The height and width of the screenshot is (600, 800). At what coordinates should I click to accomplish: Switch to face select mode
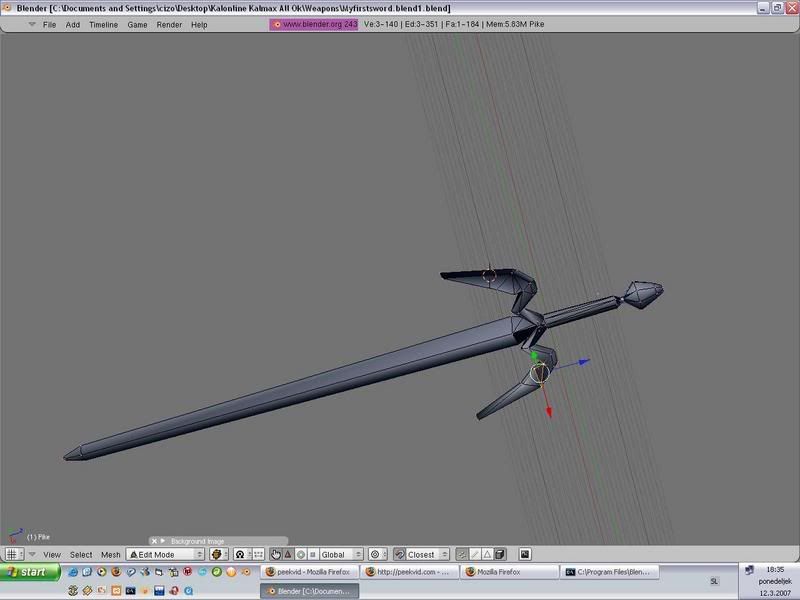coord(487,554)
